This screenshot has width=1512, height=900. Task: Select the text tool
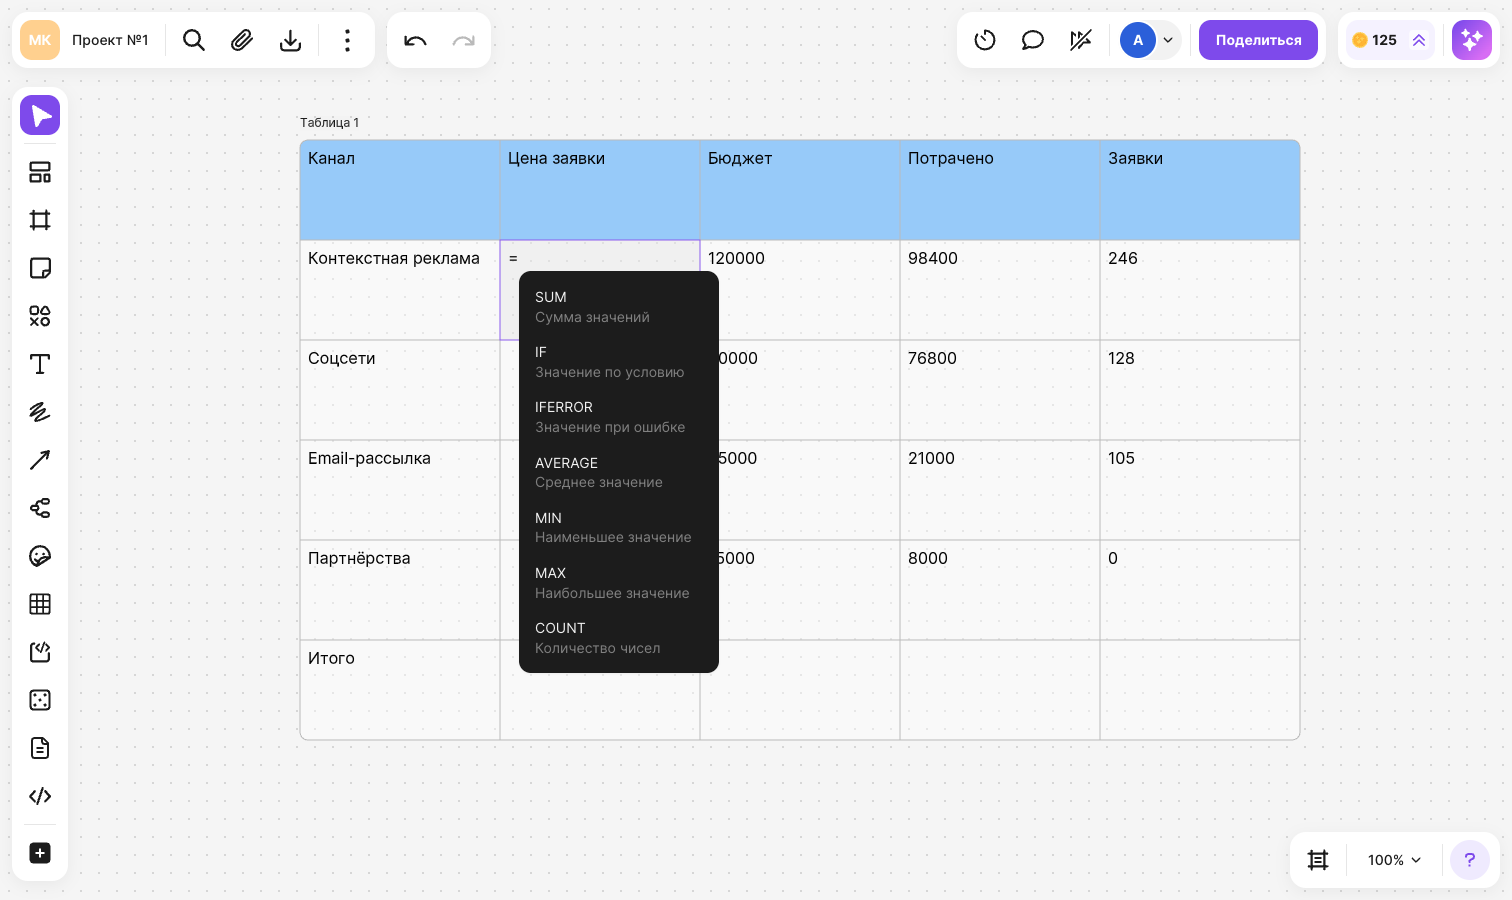click(40, 364)
